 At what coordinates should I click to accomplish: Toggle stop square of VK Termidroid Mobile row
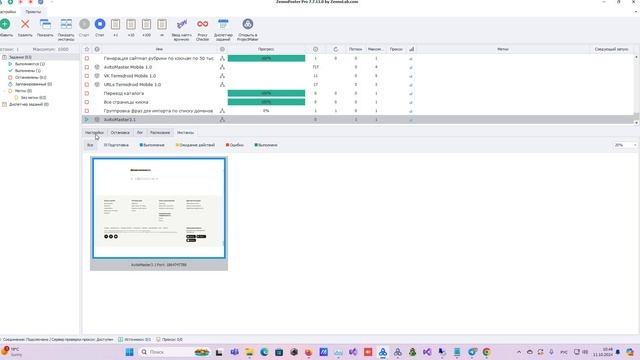click(x=87, y=76)
